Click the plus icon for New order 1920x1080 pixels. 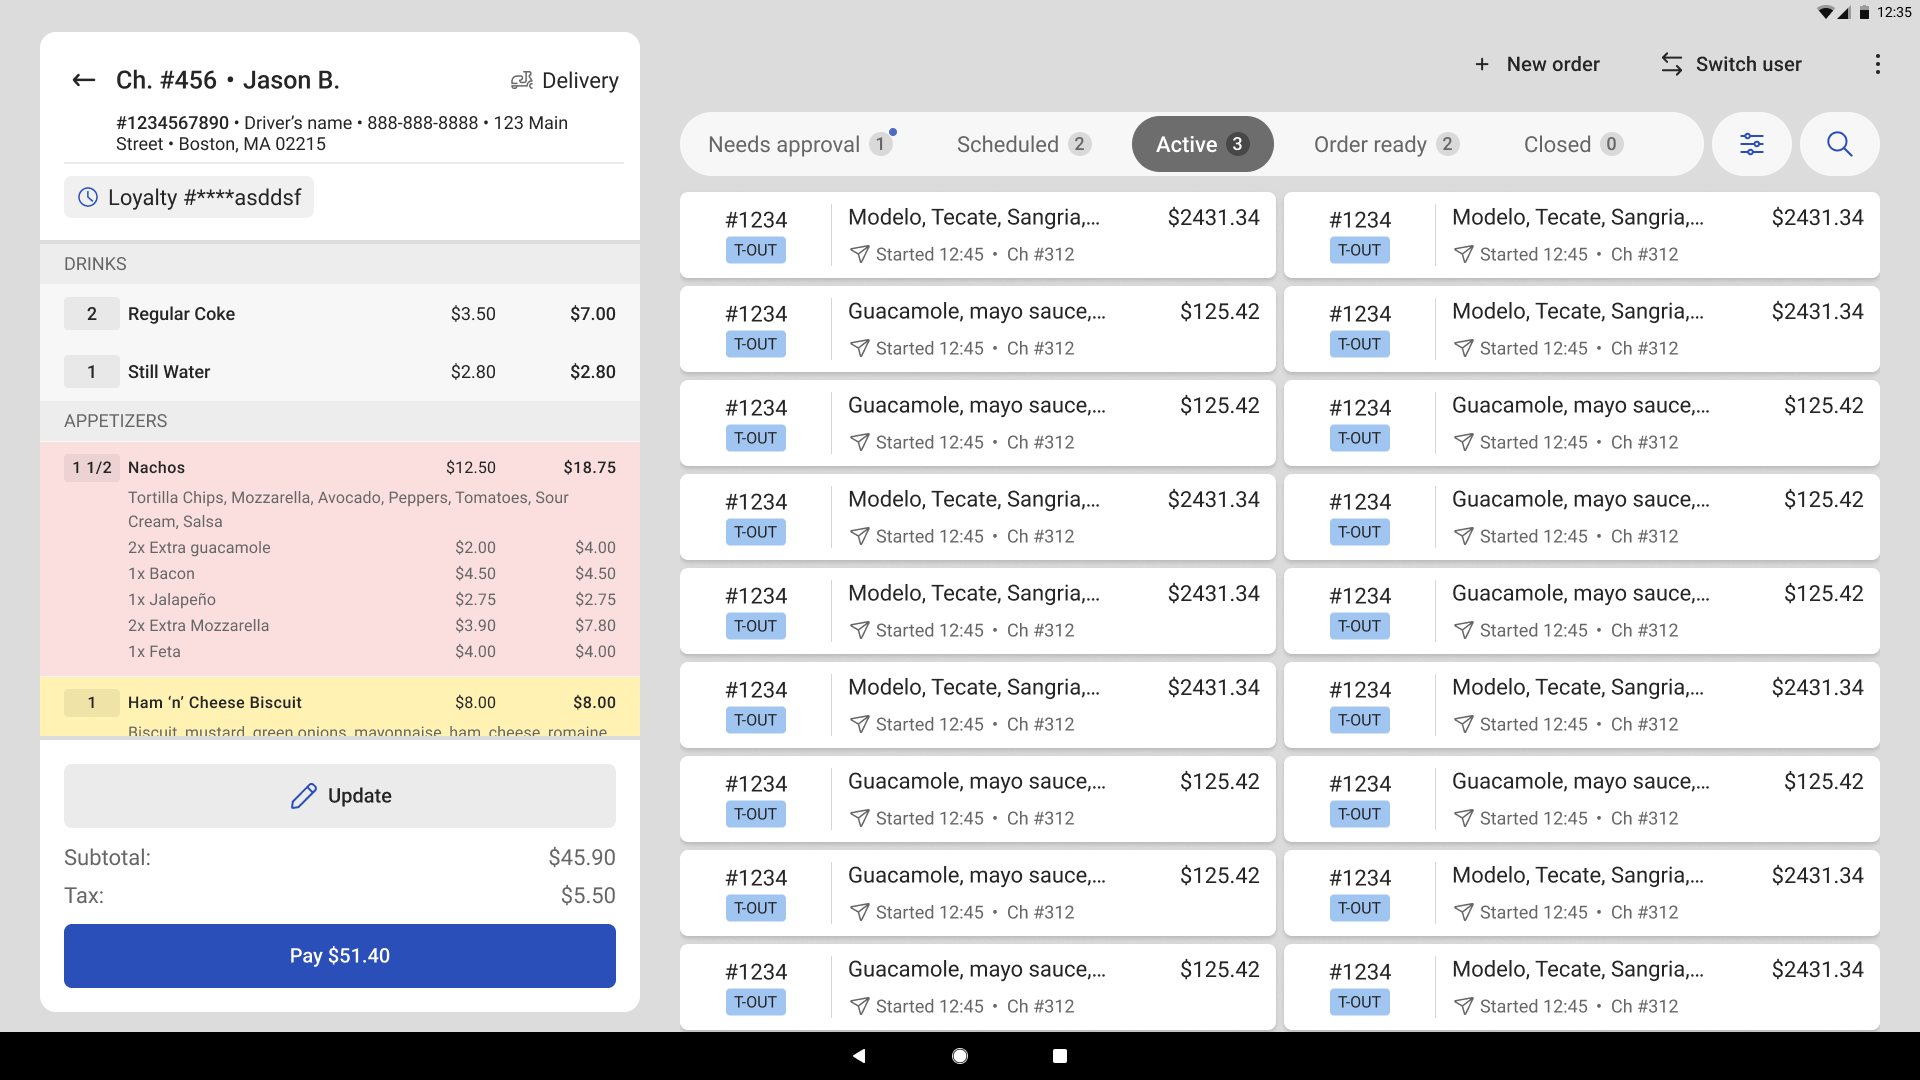click(x=1482, y=64)
